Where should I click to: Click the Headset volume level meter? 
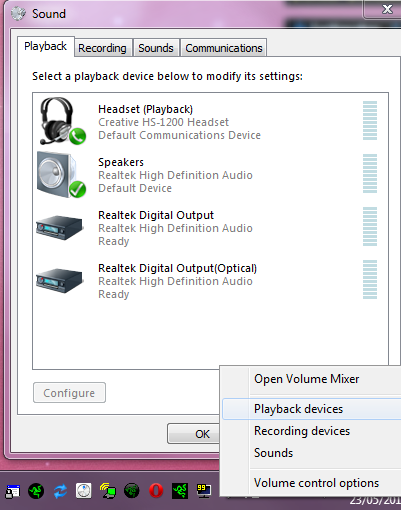coord(370,120)
